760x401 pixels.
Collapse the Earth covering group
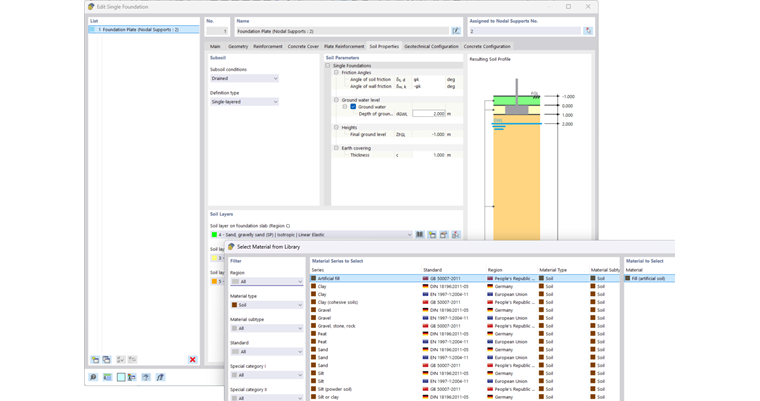[x=336, y=148]
